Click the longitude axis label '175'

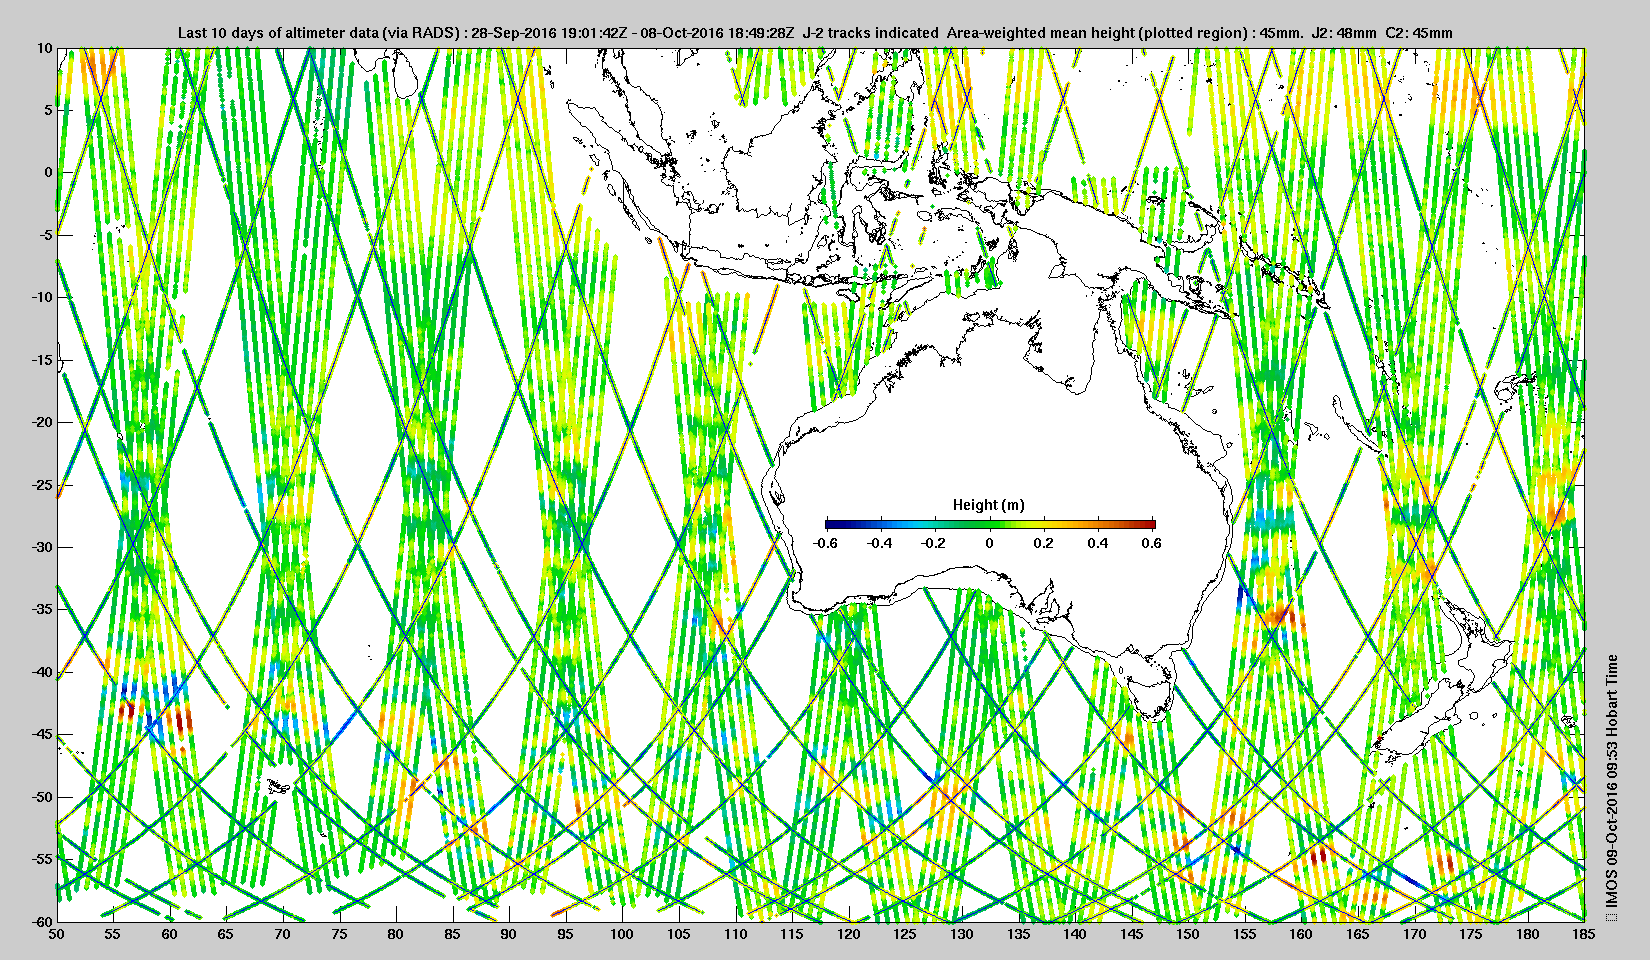1472,934
